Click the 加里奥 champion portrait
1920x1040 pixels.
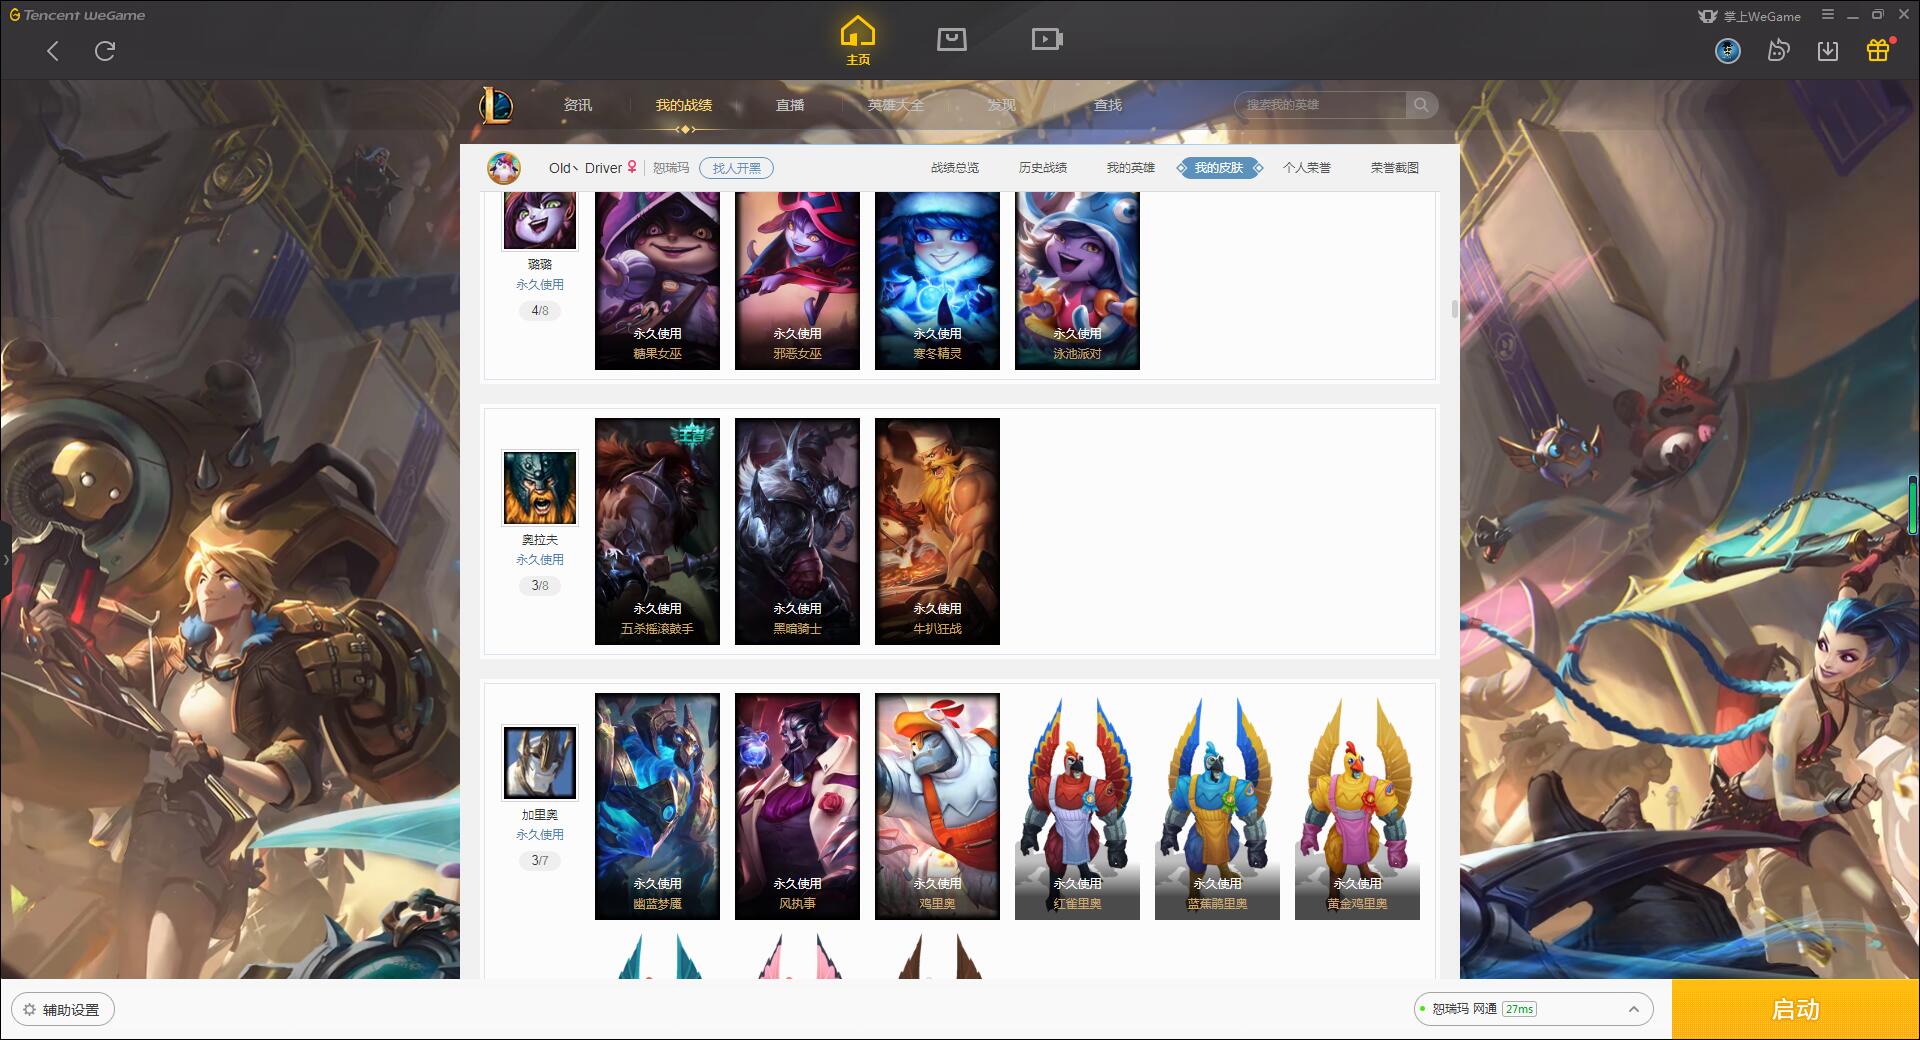click(x=540, y=763)
